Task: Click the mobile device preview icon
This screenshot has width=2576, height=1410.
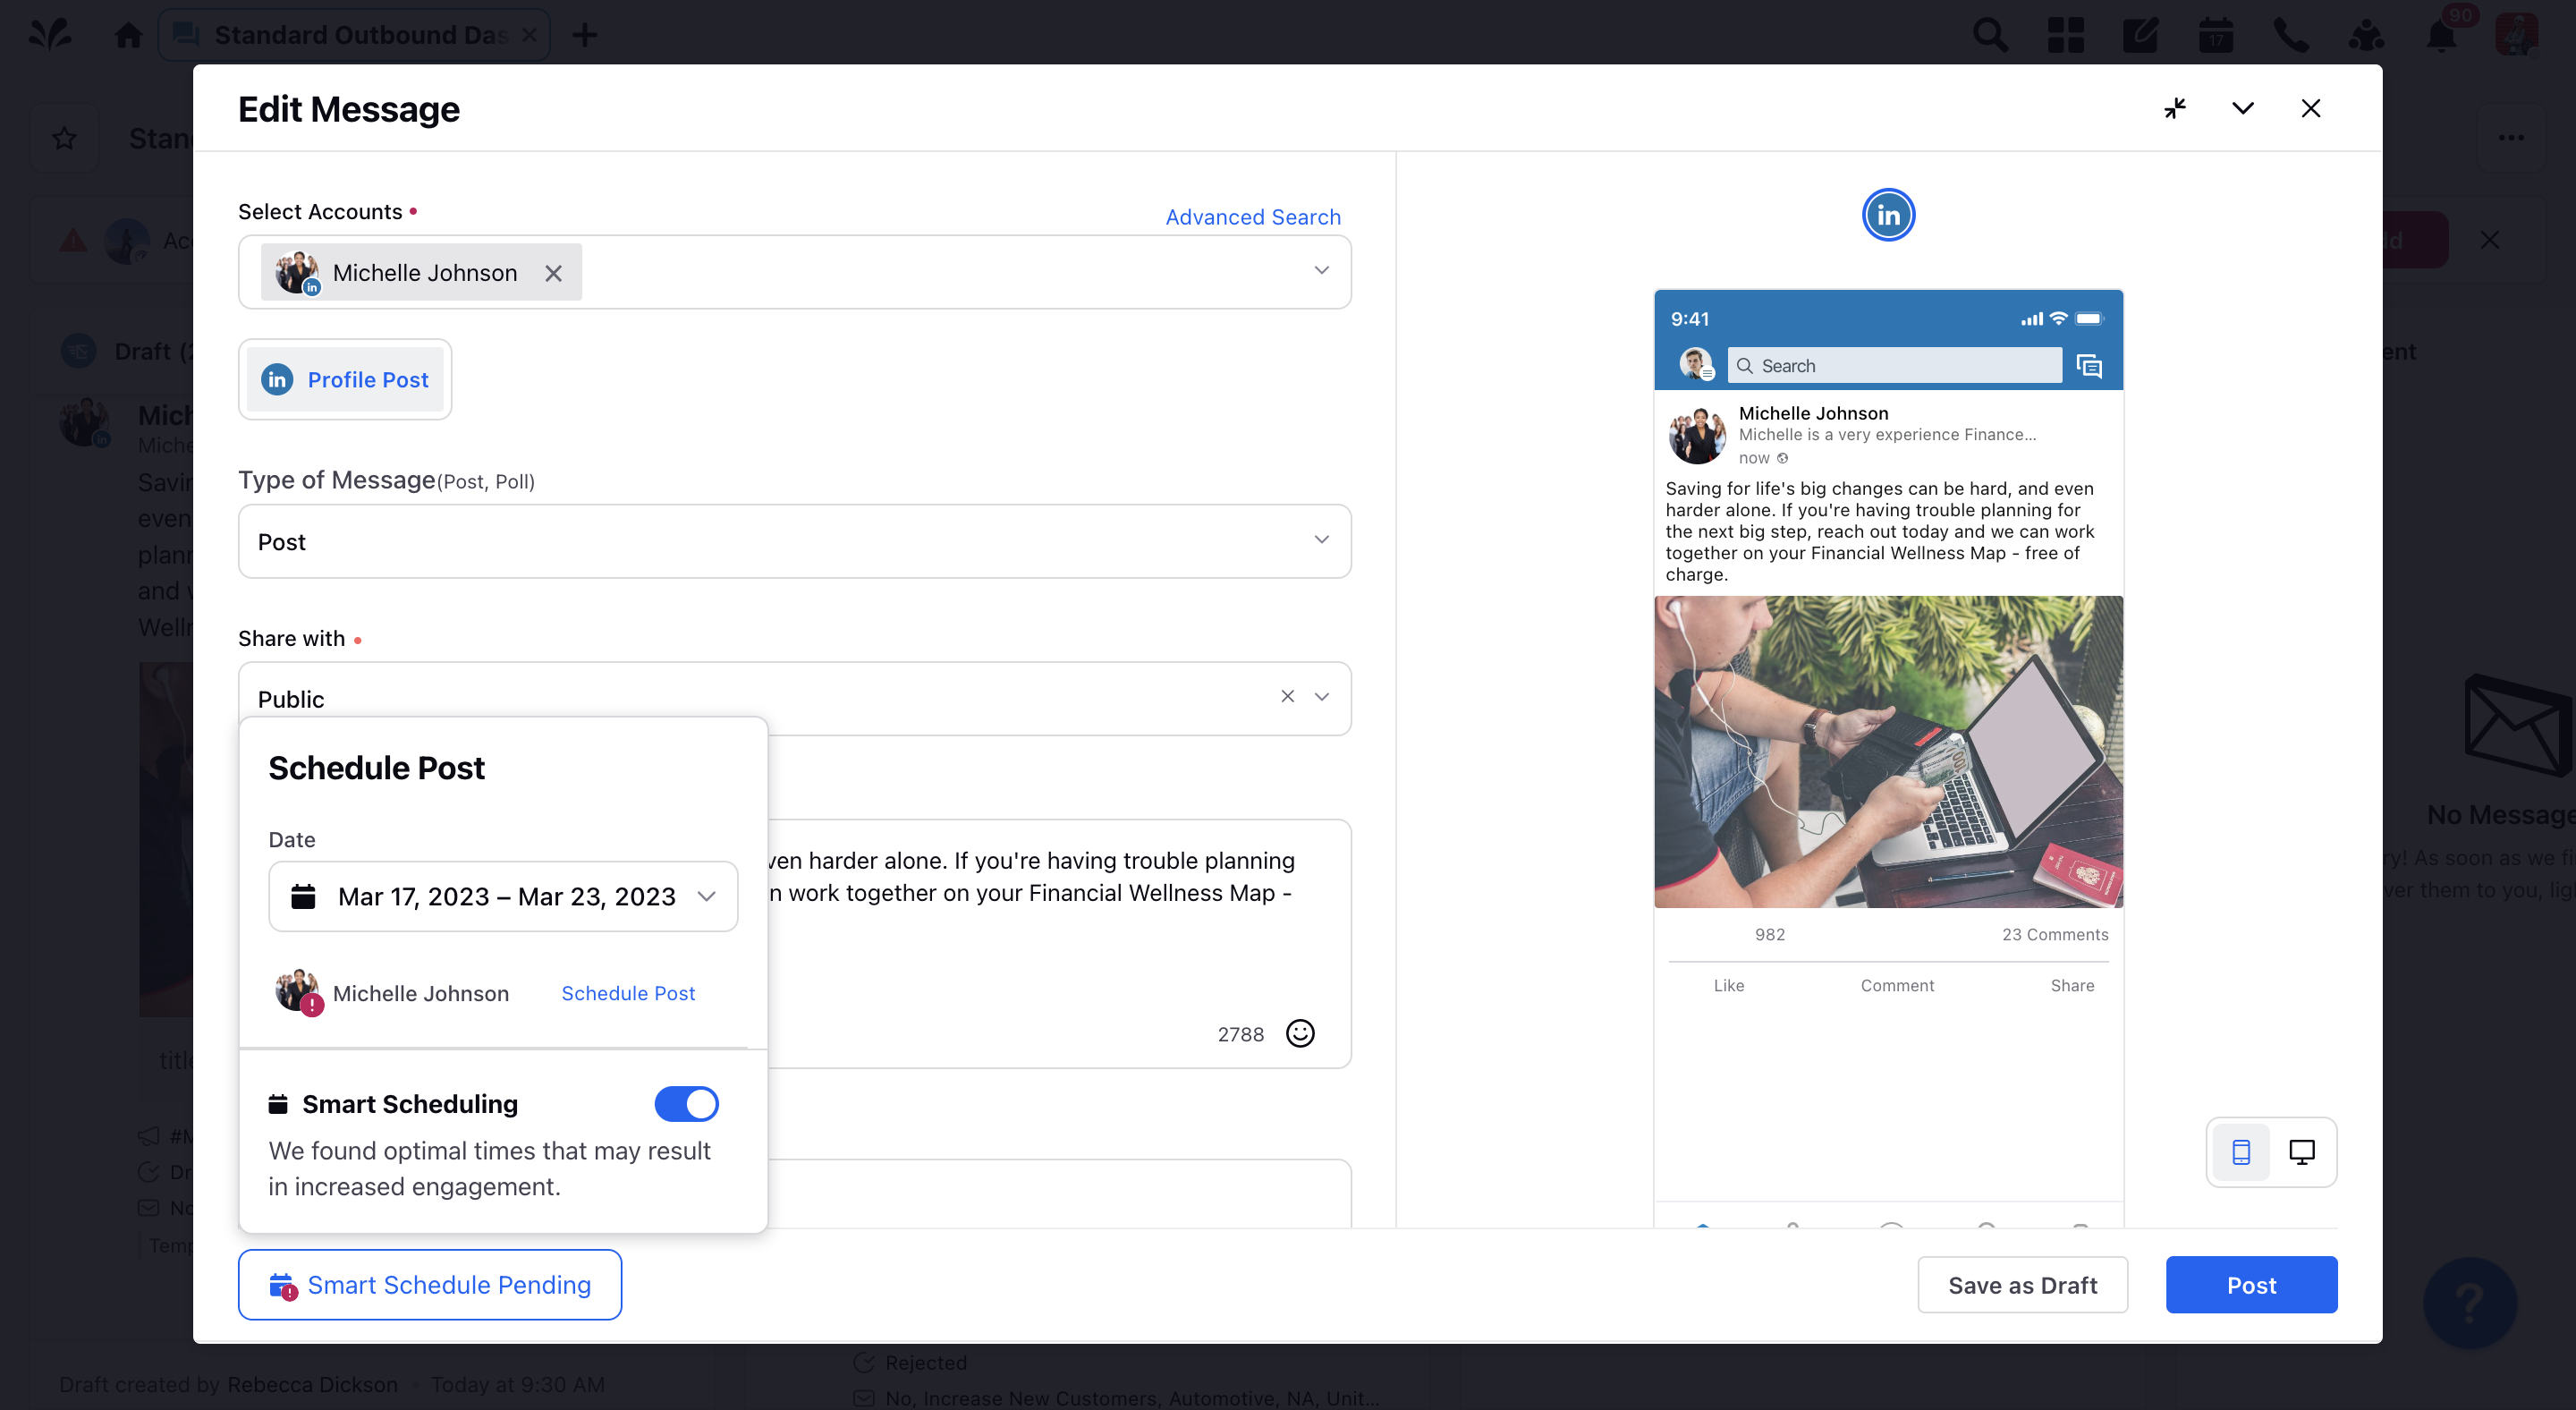Action: (x=2241, y=1151)
